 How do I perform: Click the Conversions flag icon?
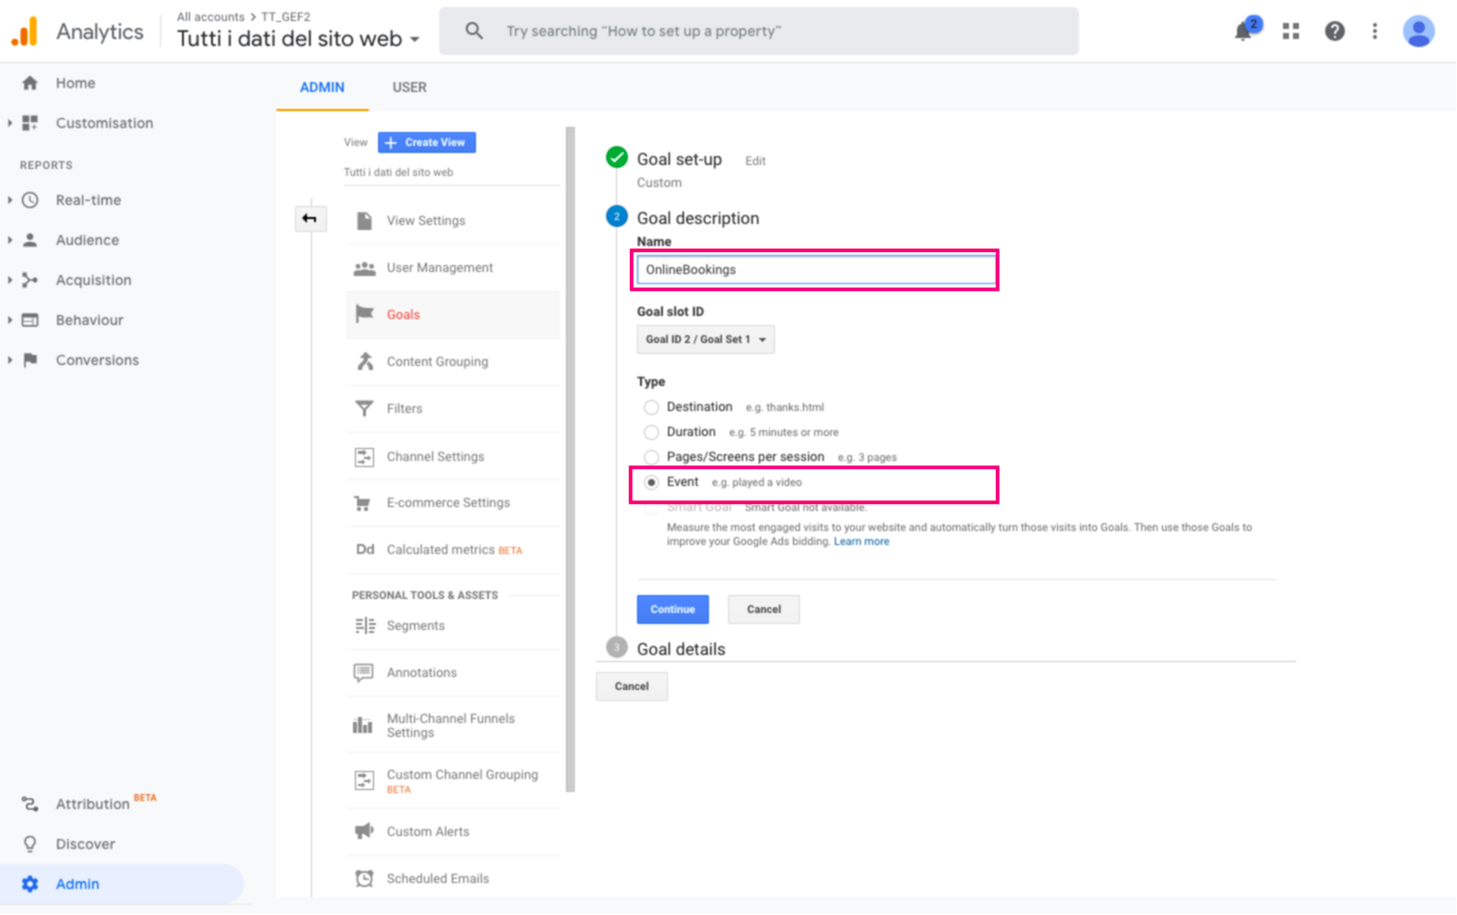[x=30, y=360]
